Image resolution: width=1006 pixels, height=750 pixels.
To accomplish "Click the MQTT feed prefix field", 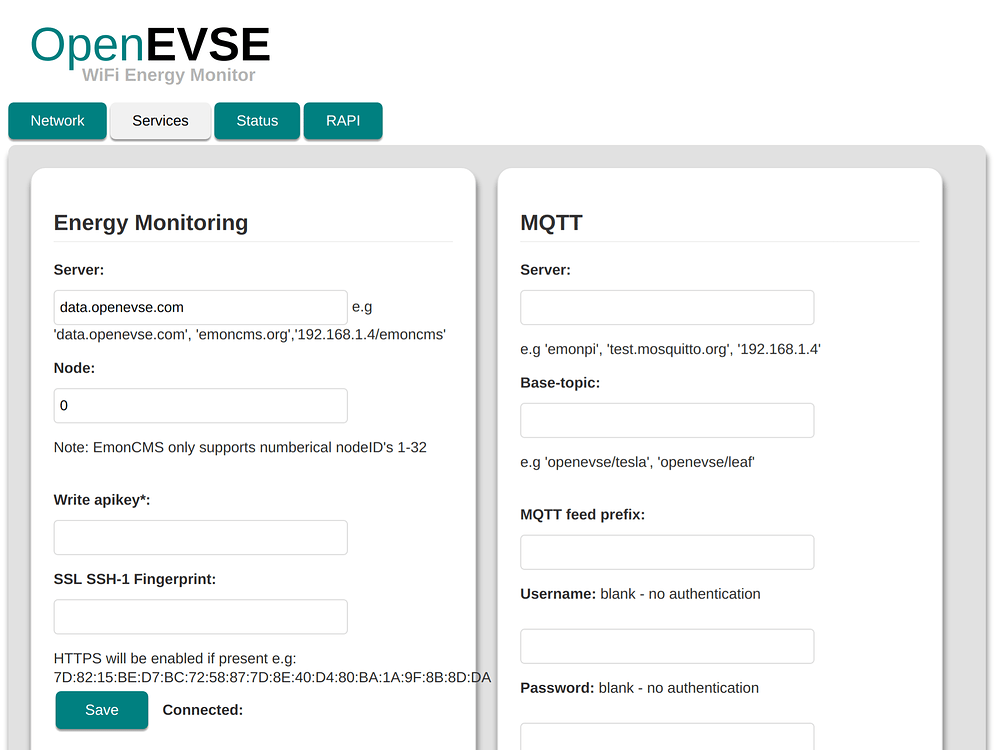I will 666,552.
